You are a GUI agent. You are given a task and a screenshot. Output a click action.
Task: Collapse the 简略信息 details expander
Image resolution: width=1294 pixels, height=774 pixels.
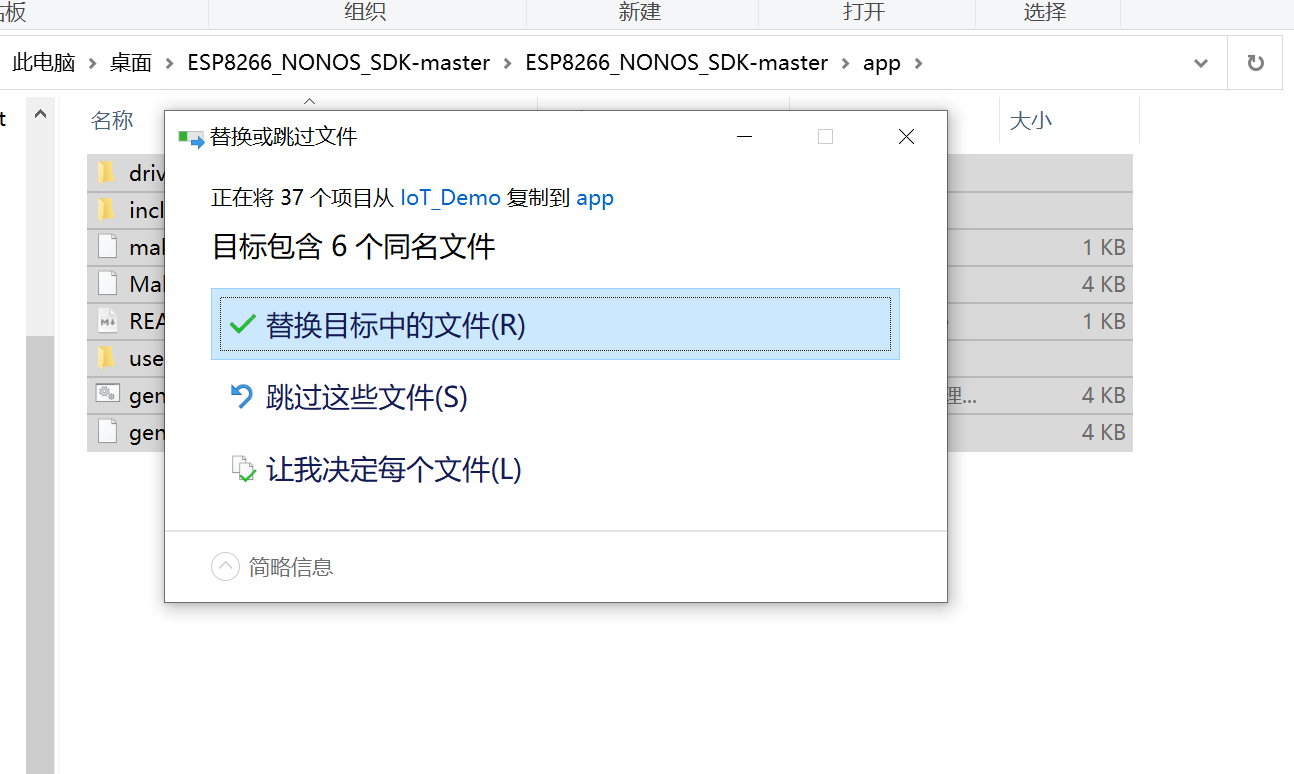(225, 566)
